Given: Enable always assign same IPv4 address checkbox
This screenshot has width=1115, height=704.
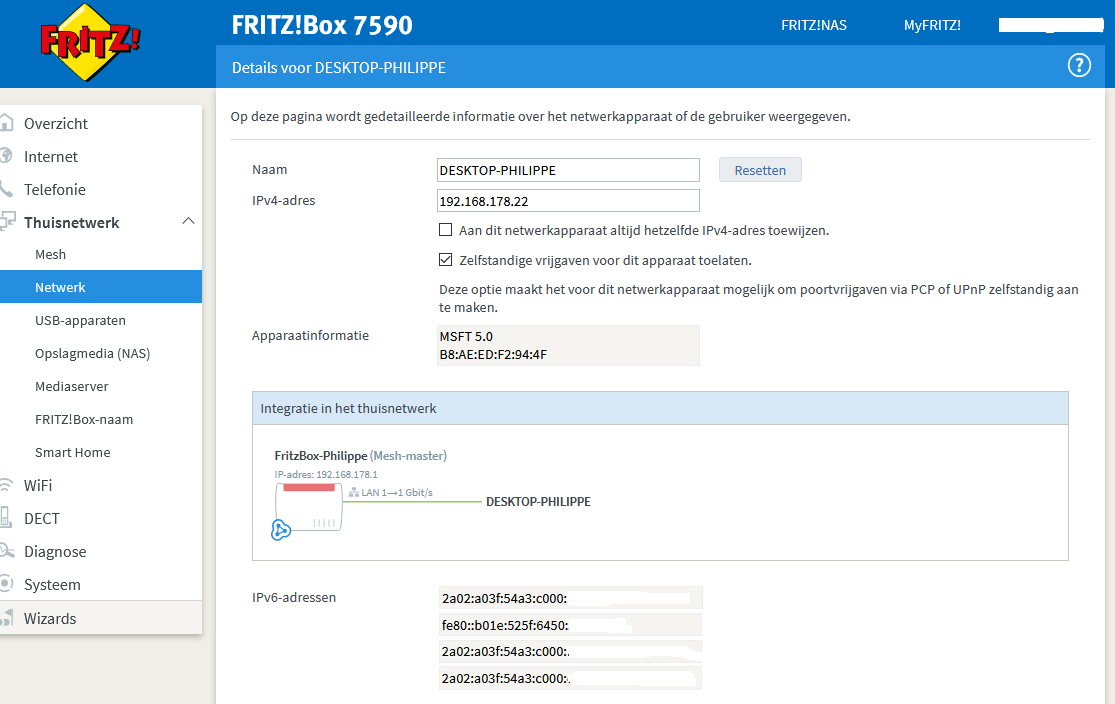Looking at the screenshot, I should pos(446,230).
